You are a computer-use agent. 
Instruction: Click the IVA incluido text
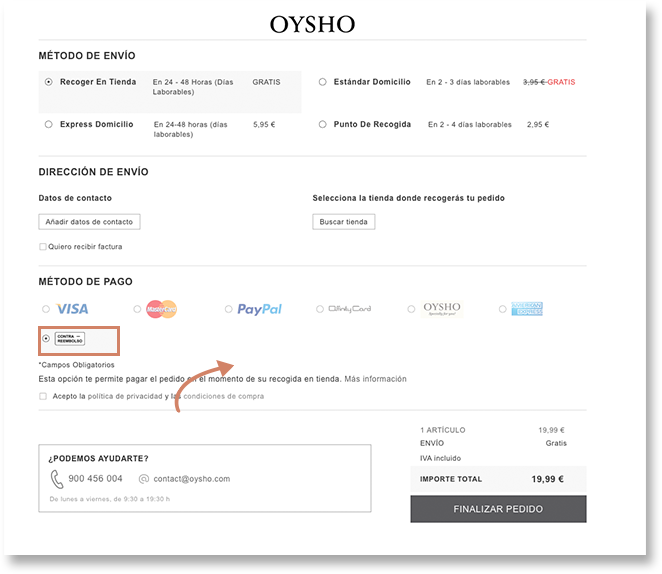pos(440,458)
